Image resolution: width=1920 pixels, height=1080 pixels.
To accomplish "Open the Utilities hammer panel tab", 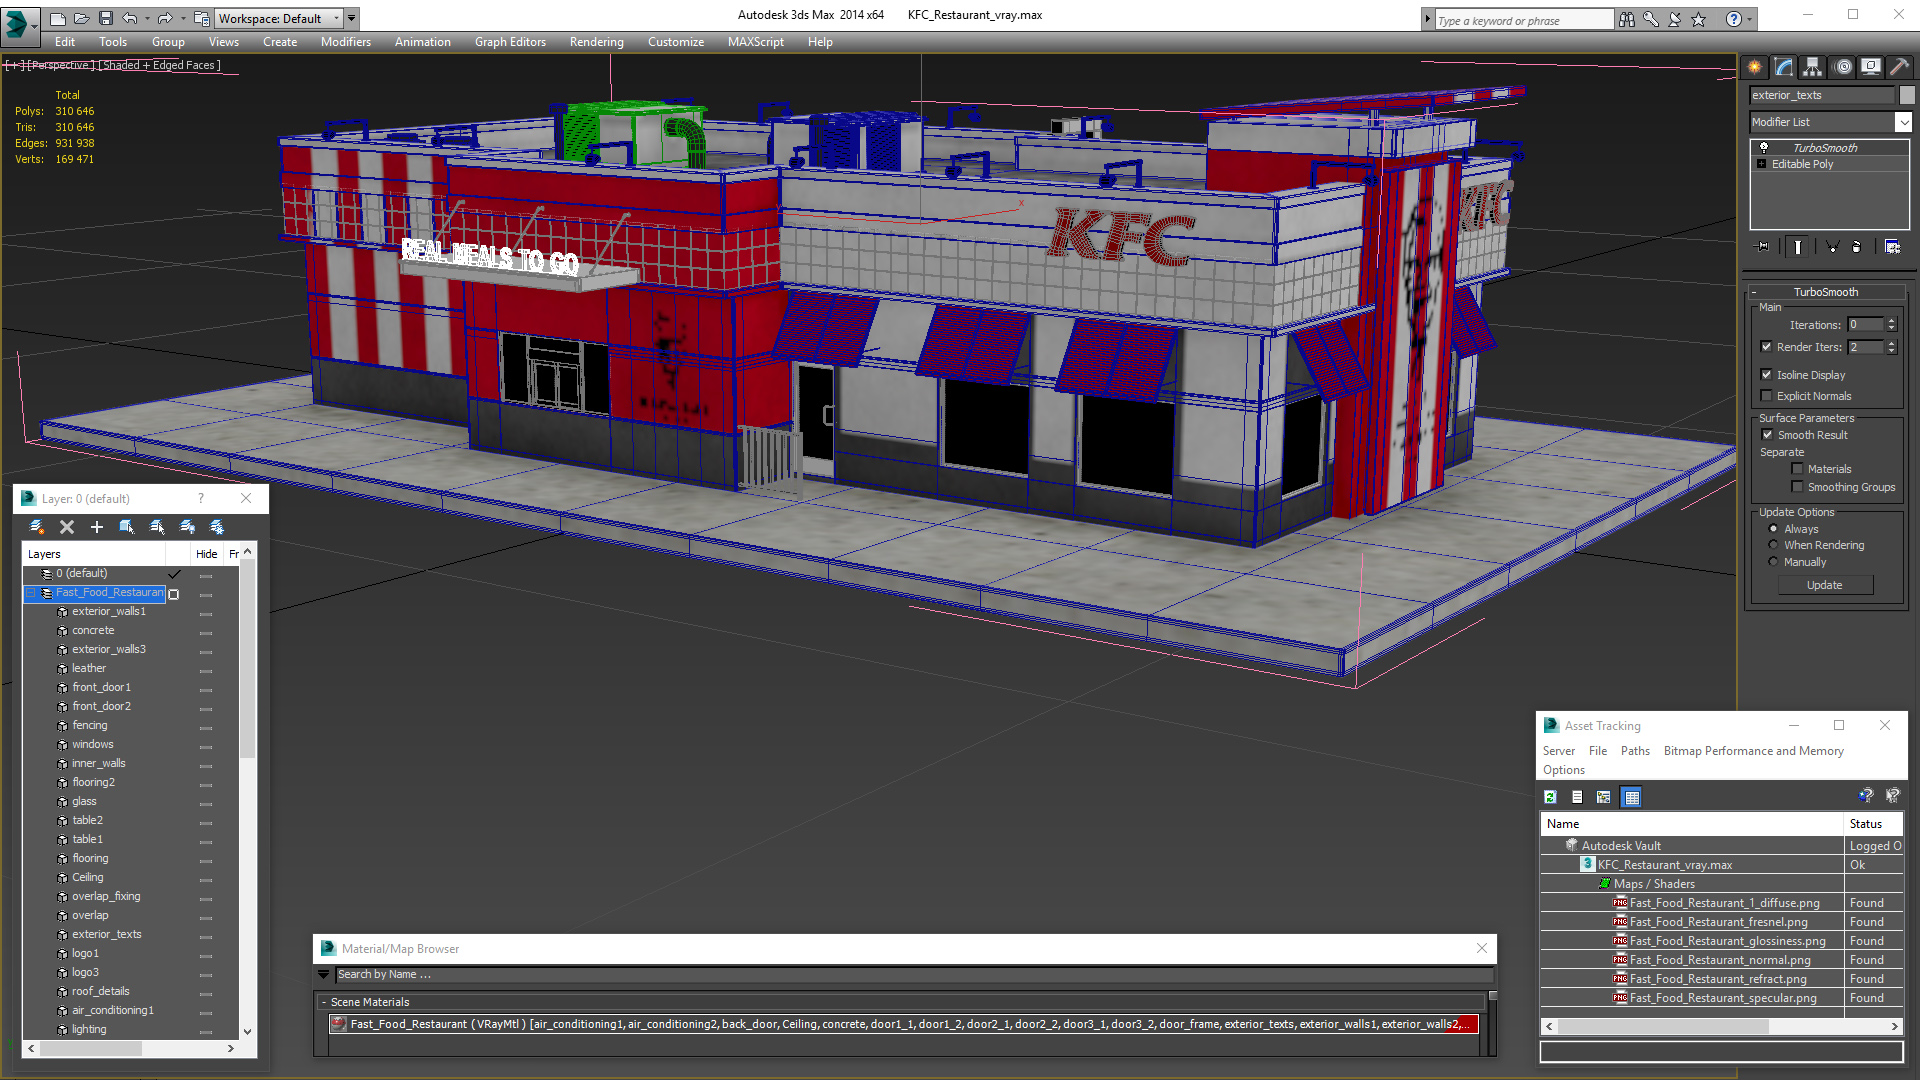I will point(1899,67).
